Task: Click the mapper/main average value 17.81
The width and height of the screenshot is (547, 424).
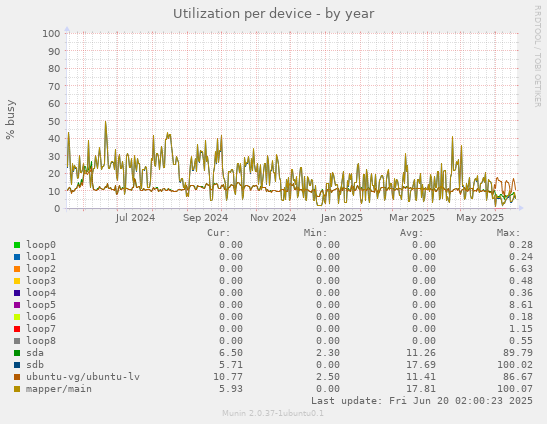Action: pyautogui.click(x=421, y=389)
